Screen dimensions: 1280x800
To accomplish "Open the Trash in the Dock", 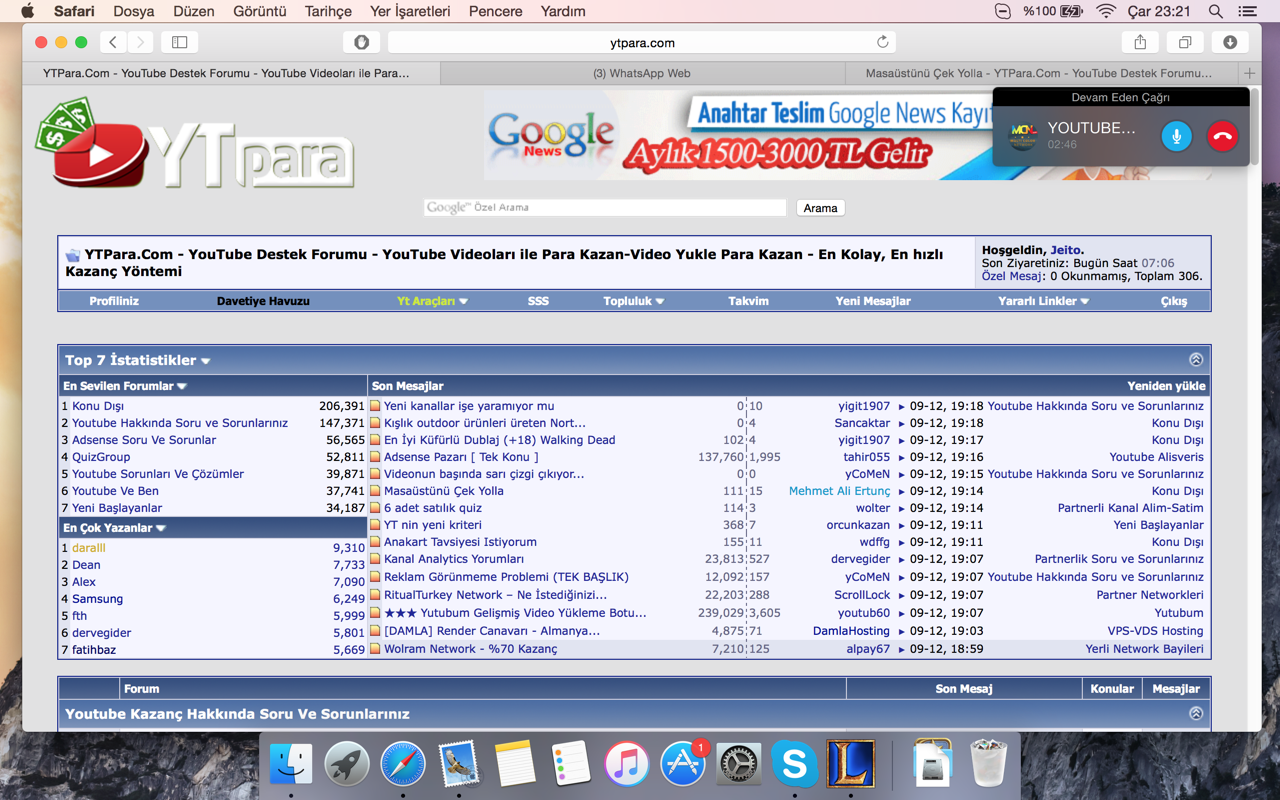I will [989, 765].
